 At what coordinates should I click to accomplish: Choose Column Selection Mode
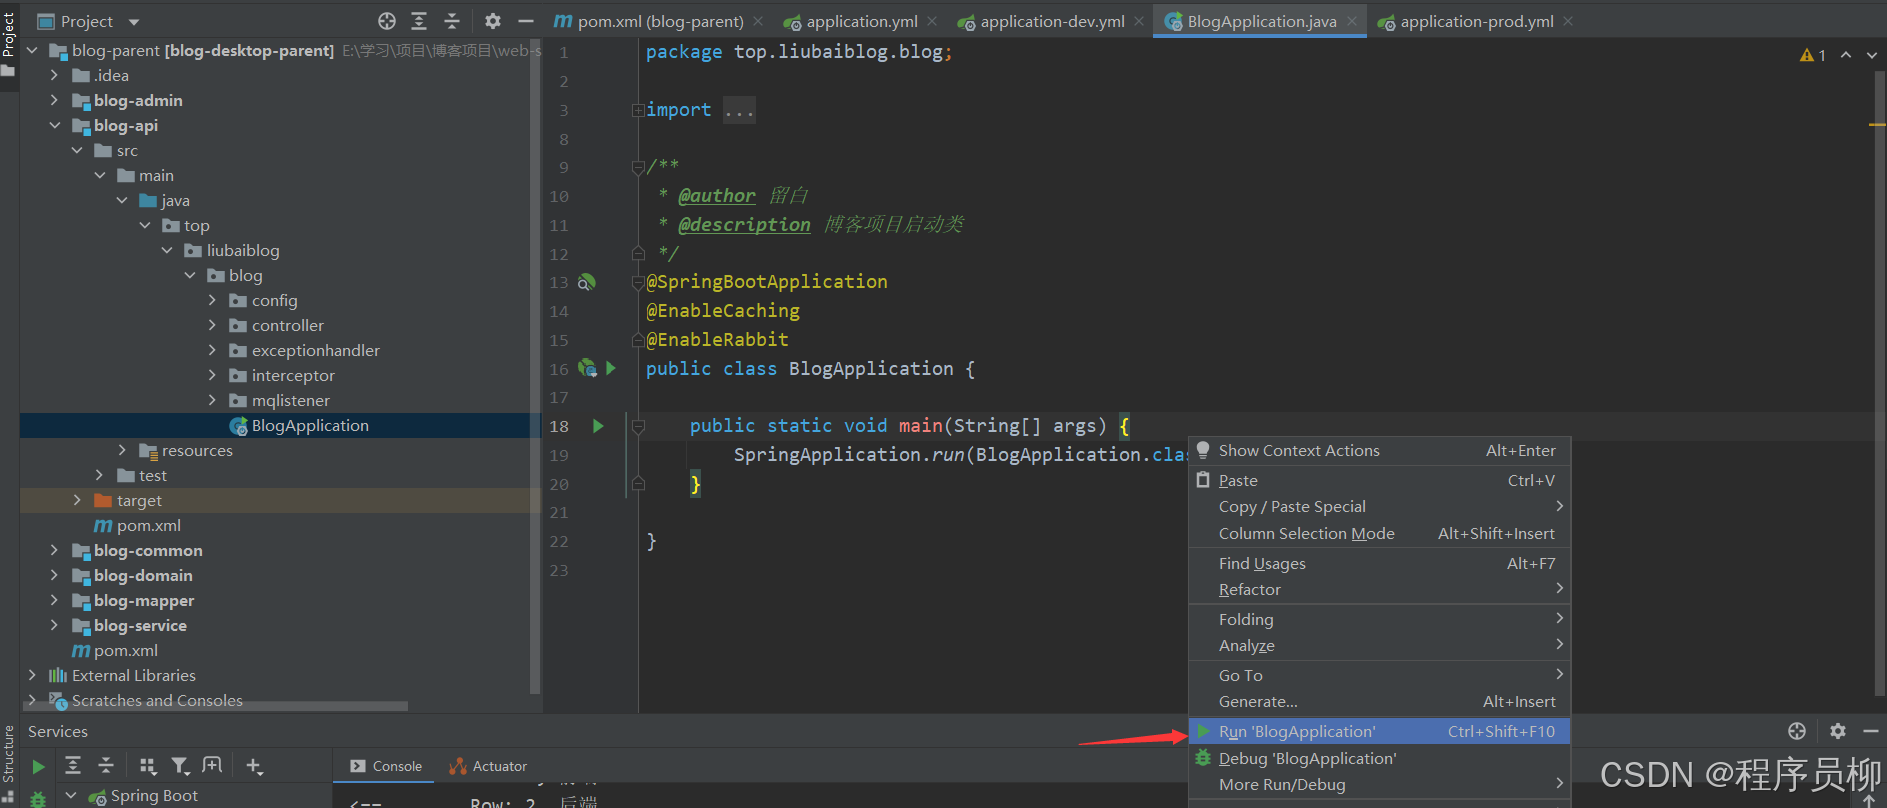coord(1379,534)
